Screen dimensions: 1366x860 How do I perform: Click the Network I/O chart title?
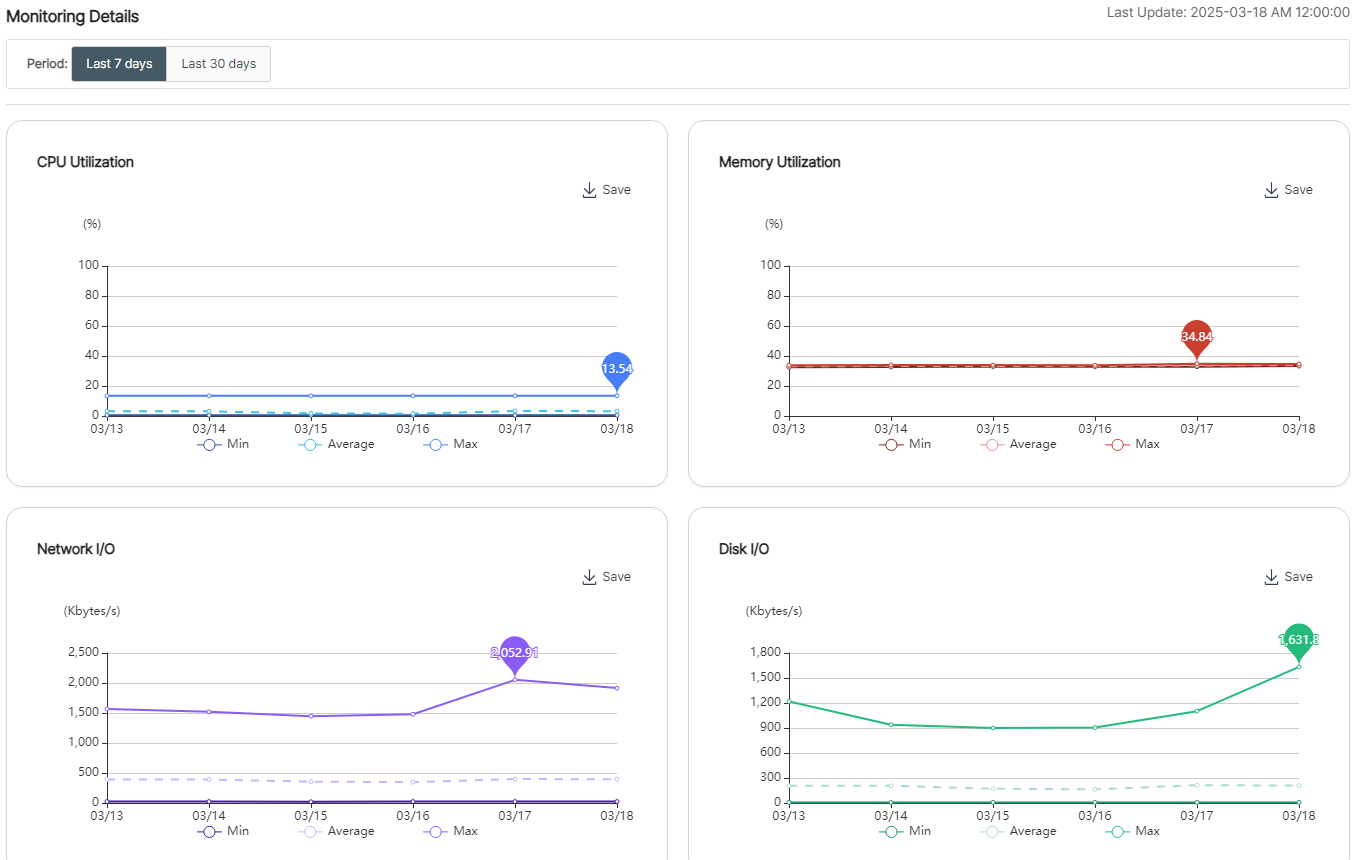tap(76, 549)
